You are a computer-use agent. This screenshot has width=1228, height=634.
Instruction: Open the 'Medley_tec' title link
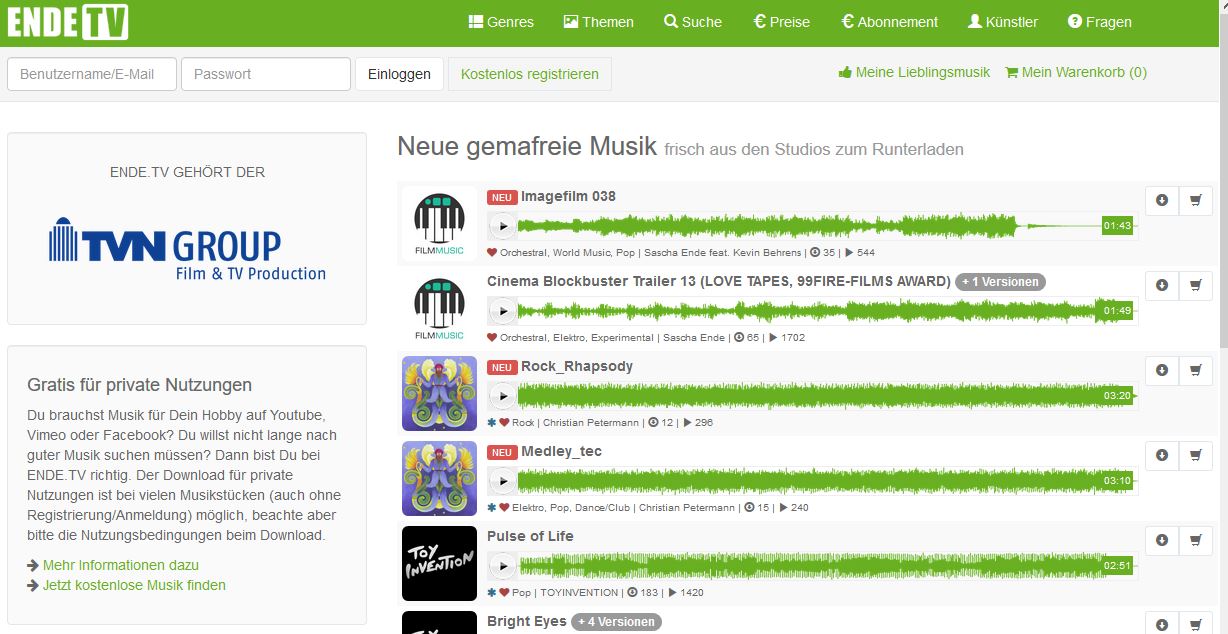561,451
